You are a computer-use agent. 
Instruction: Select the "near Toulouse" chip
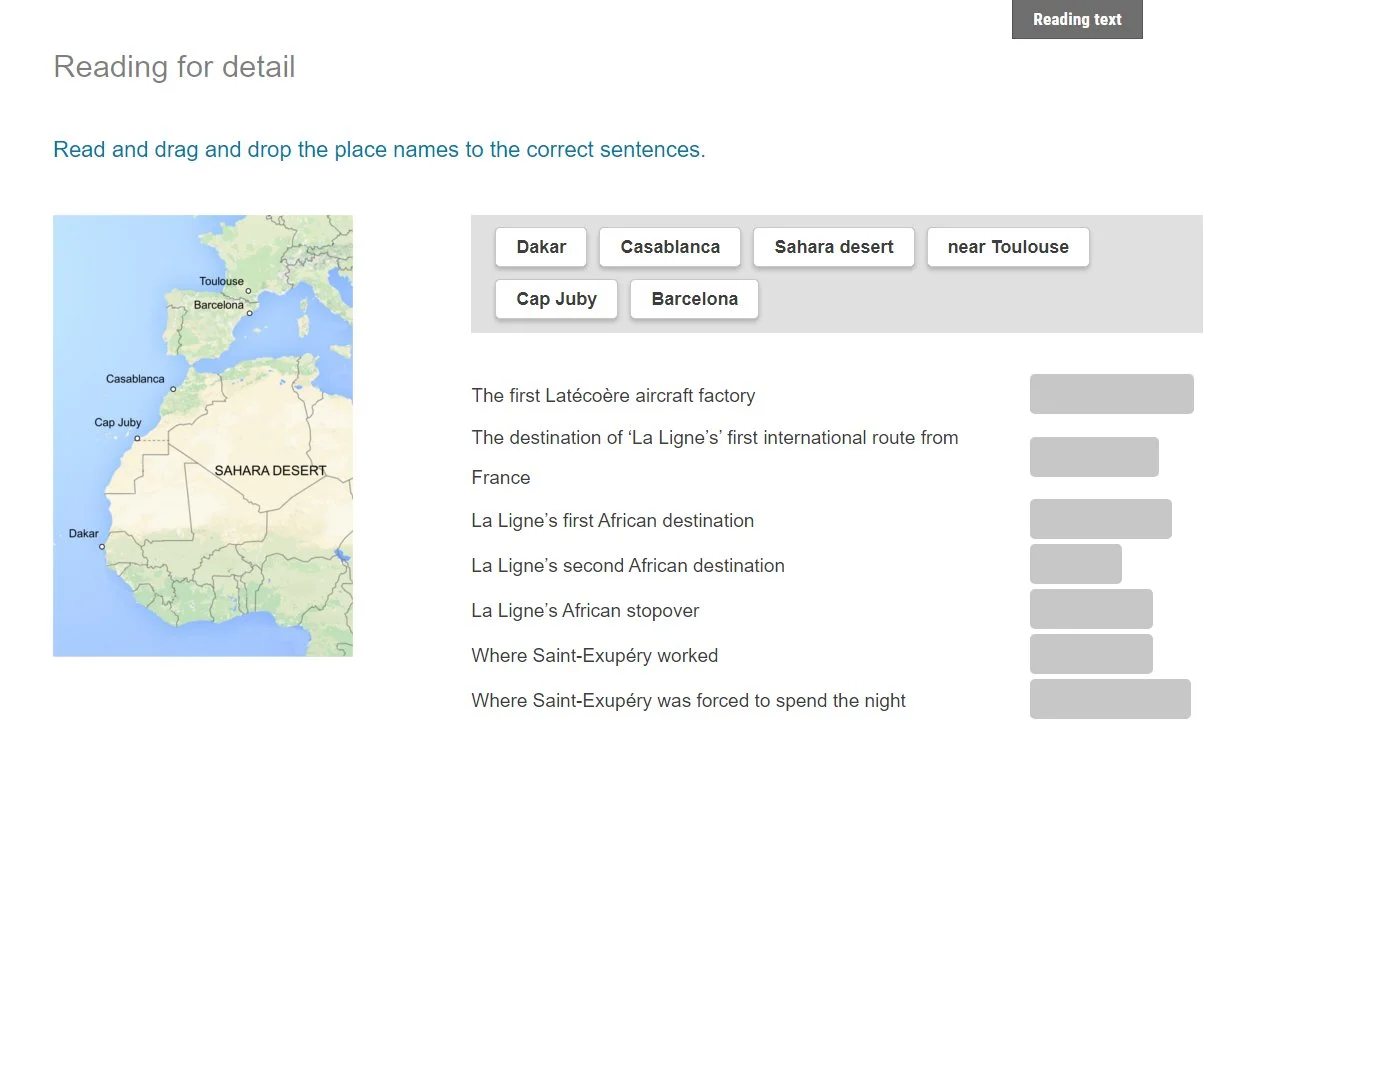[1007, 247]
